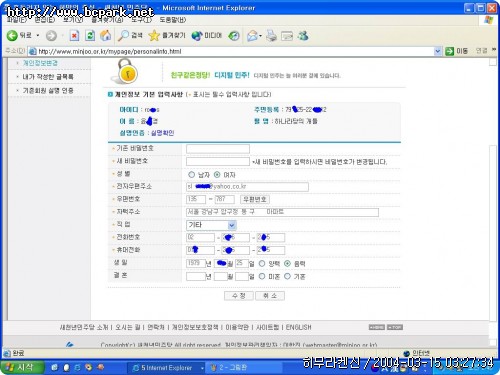Print the page with printer icon

click(x=271, y=36)
